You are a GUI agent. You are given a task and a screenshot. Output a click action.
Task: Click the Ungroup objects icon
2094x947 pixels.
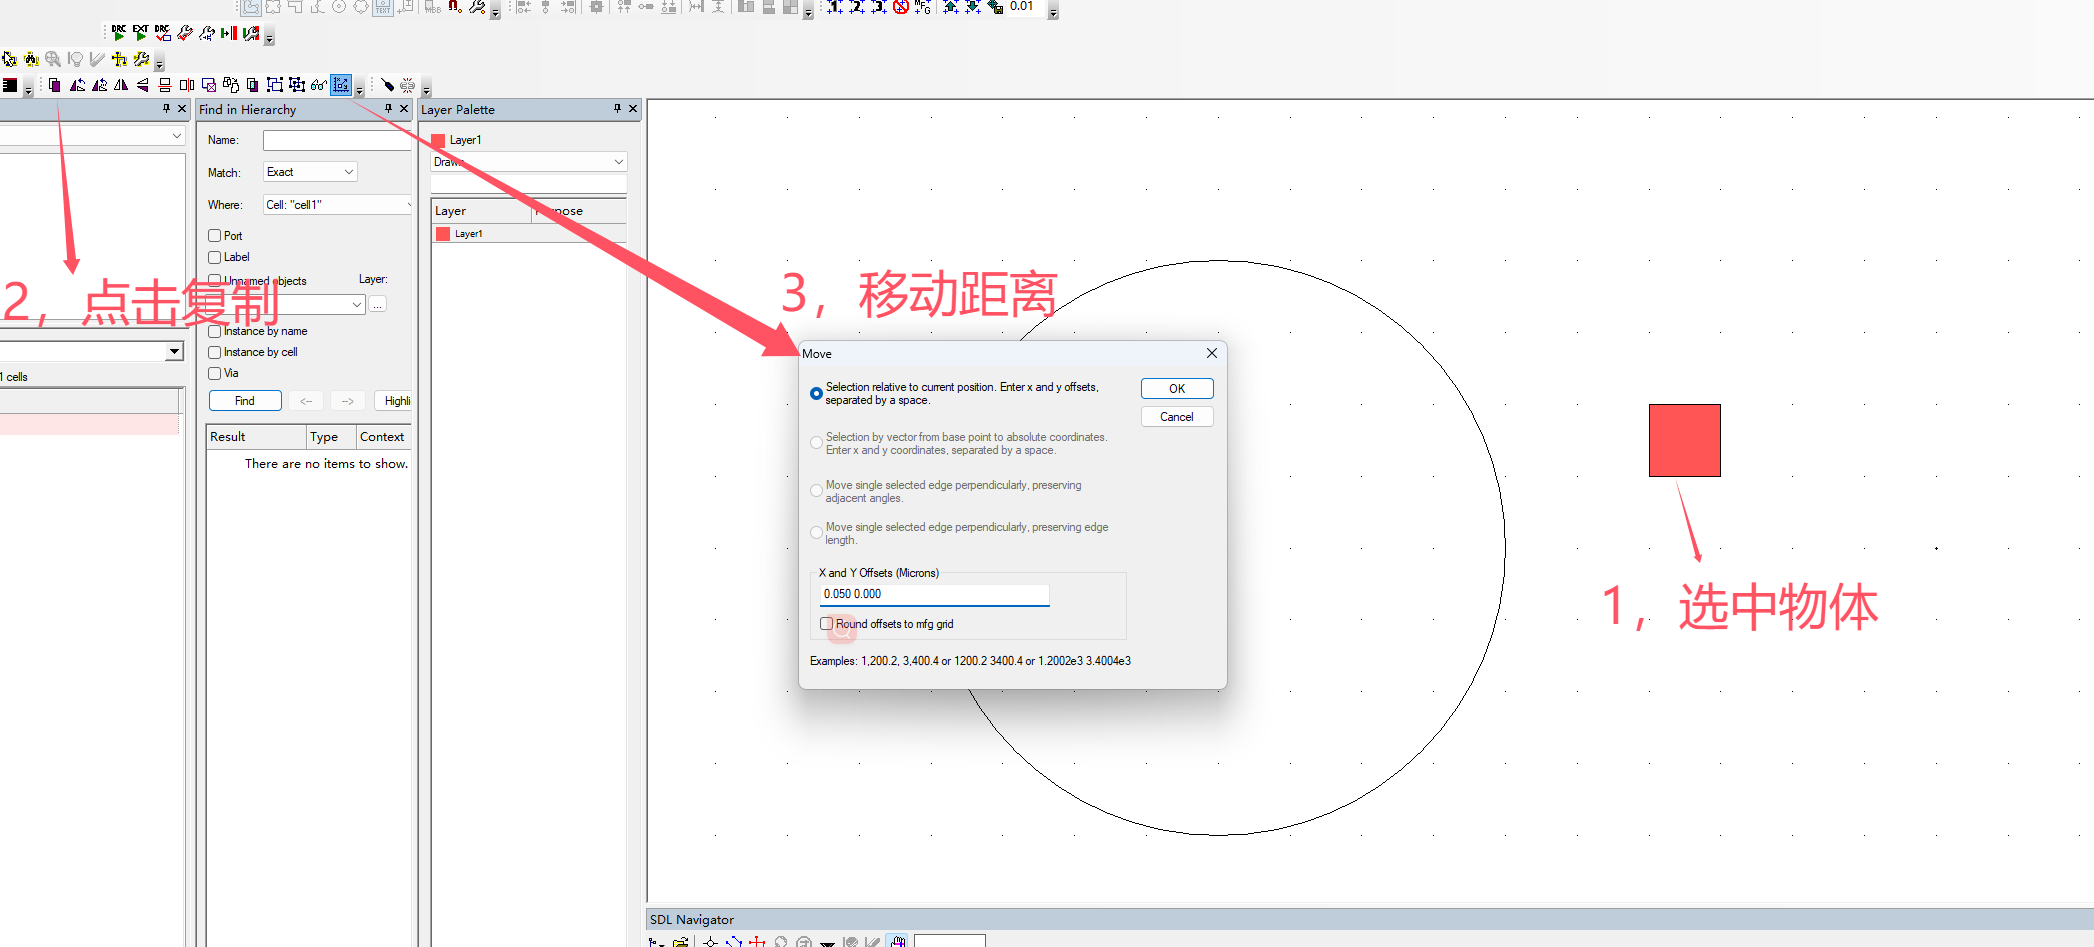click(297, 85)
